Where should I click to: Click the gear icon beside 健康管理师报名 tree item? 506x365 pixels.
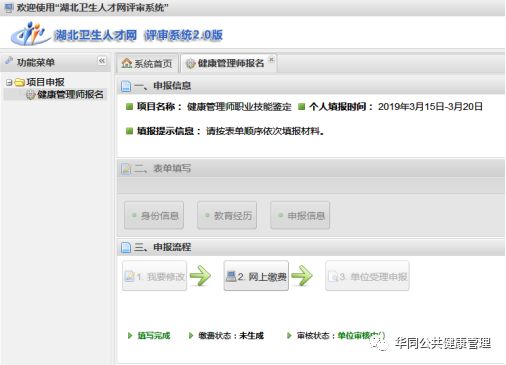coord(30,95)
